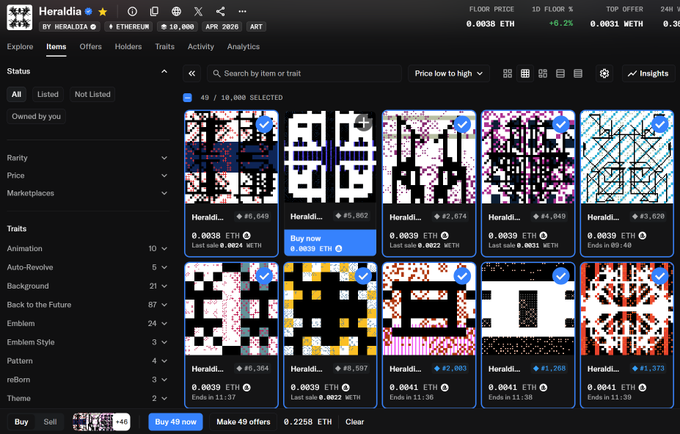This screenshot has height=434, width=680.
Task: Select the compact grid view icon
Action: tap(525, 74)
